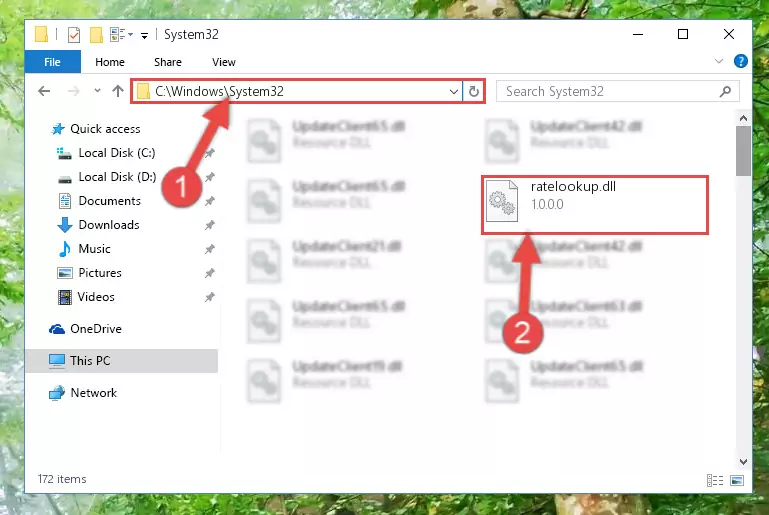769x515 pixels.
Task: Switch to the Share ribbon tab
Action: point(168,62)
